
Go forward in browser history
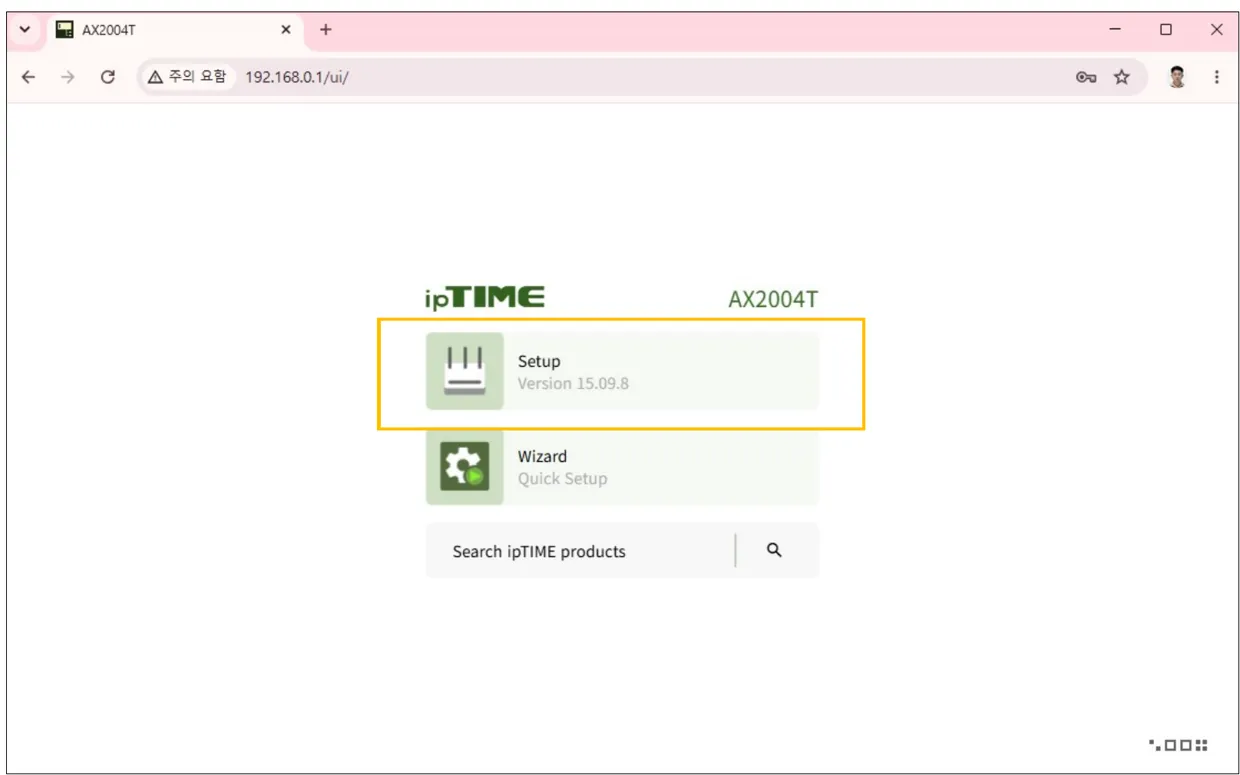(x=68, y=77)
